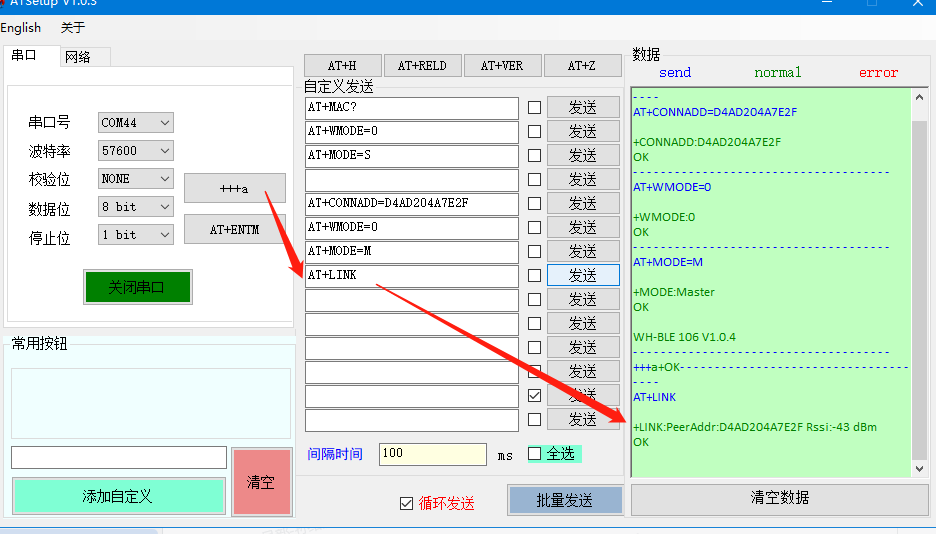Switch to the 网络 tab
Viewport: 936px width, 534px height.
[78, 57]
